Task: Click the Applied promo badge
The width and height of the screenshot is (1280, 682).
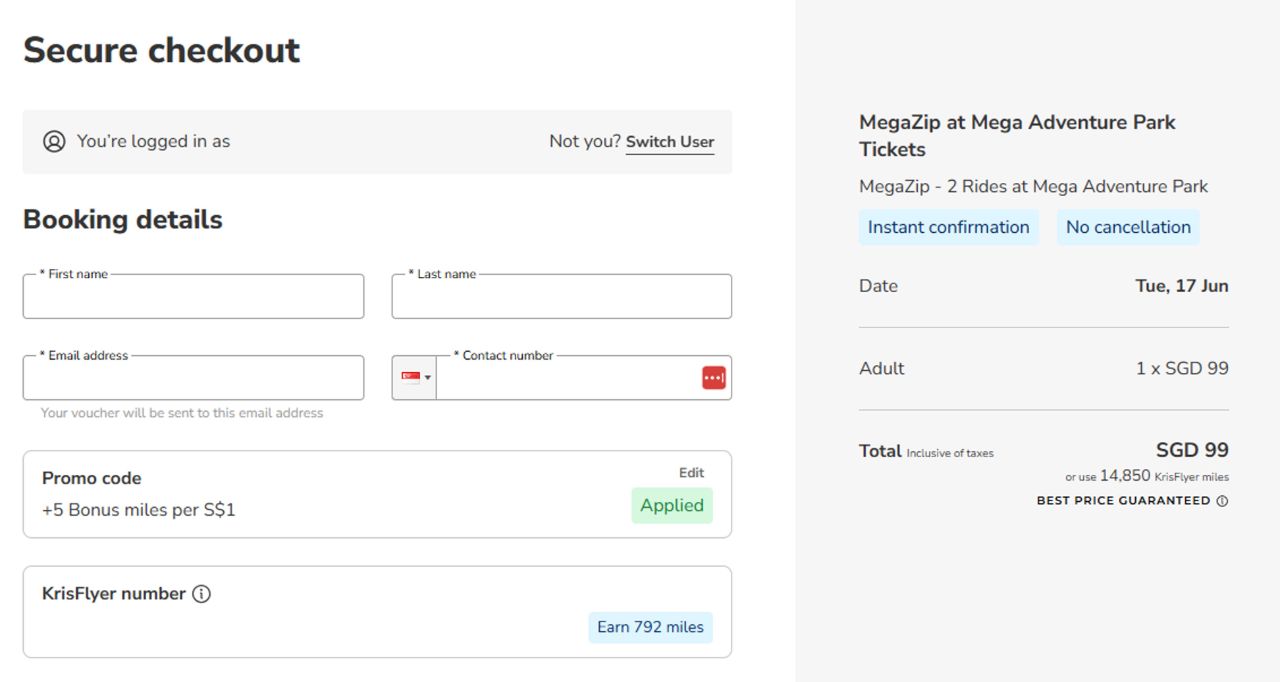Action: 672,505
